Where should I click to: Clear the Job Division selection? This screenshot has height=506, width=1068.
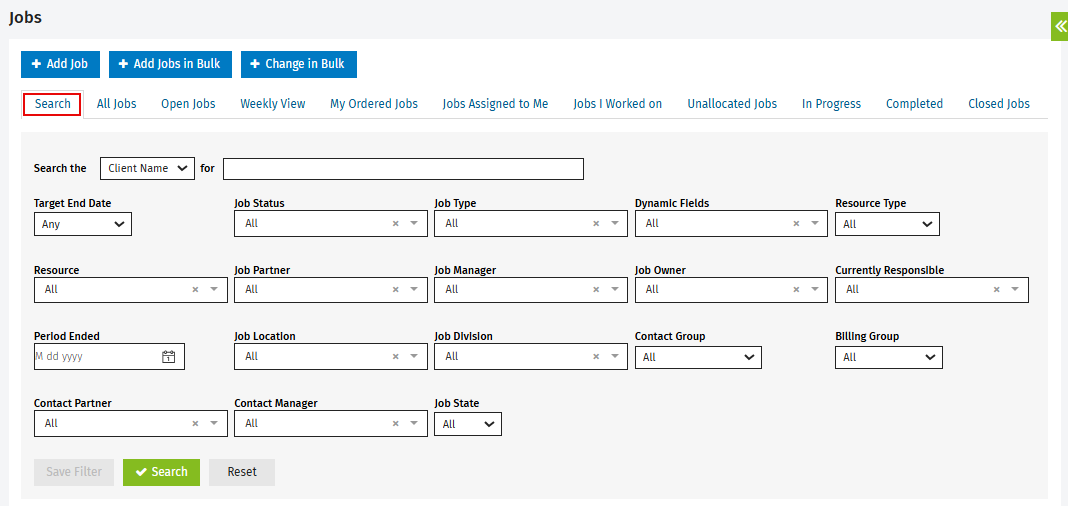595,356
